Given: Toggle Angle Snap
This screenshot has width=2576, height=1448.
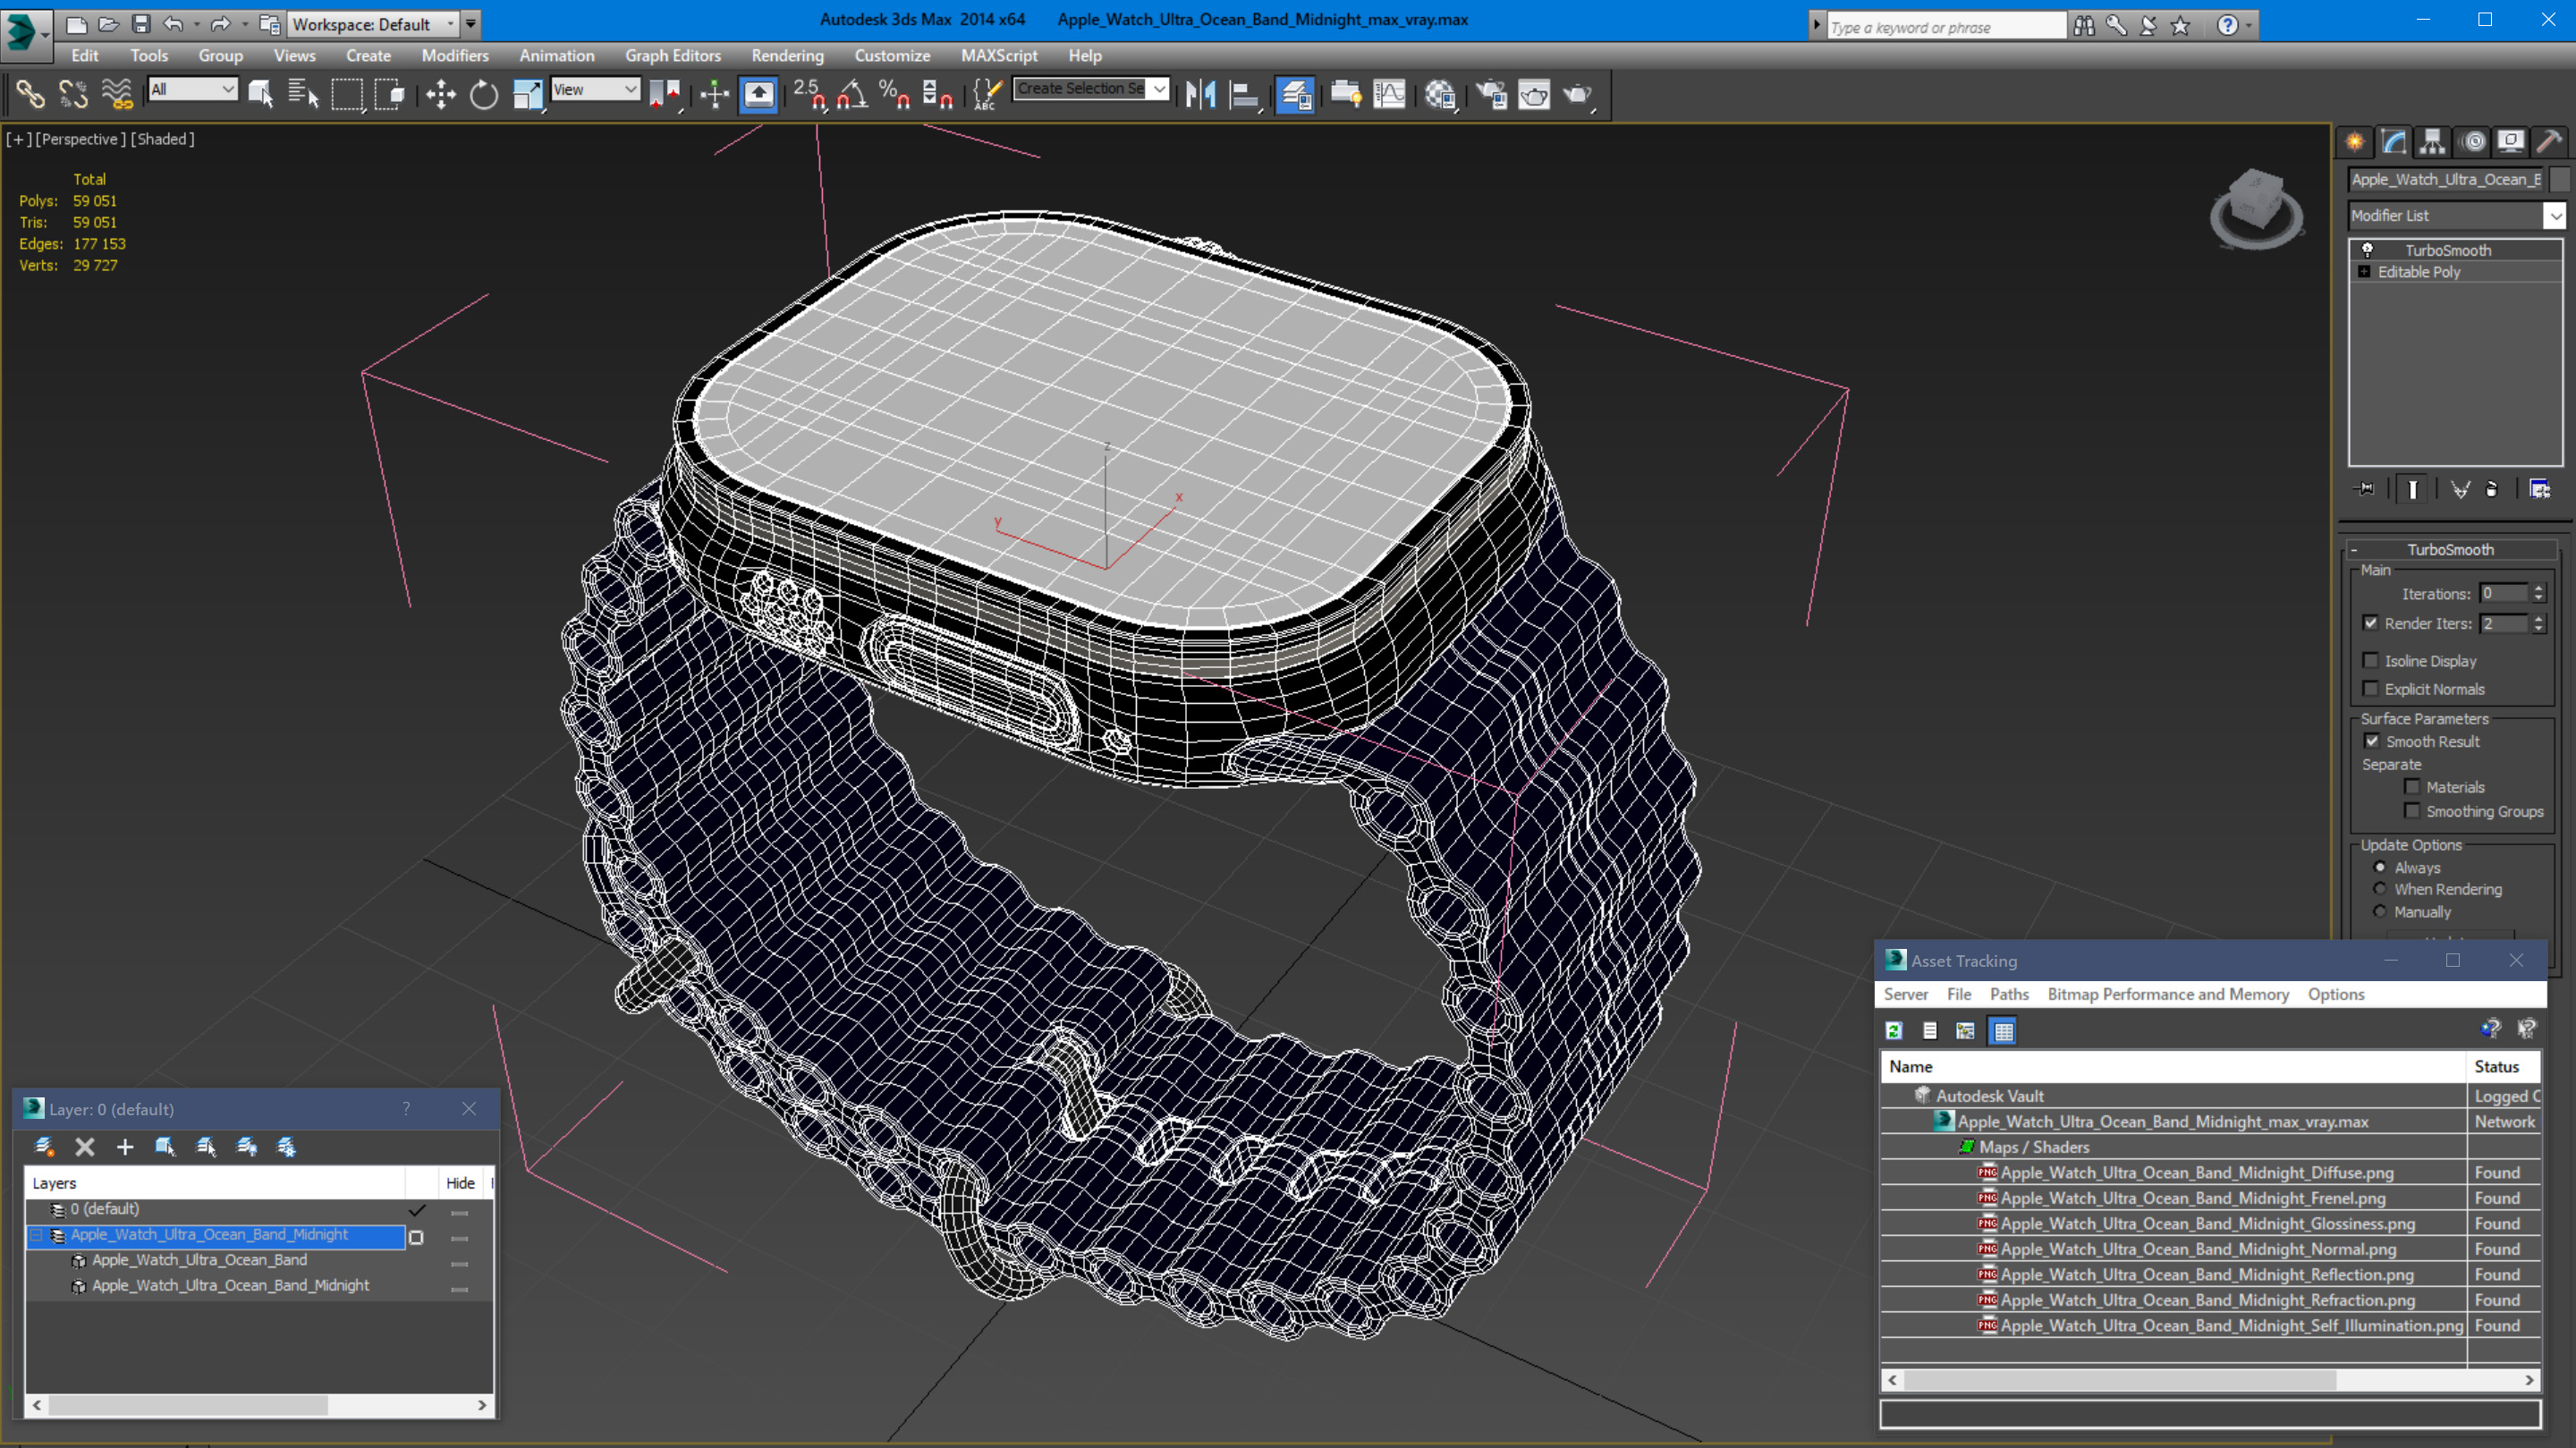Looking at the screenshot, I should [852, 94].
